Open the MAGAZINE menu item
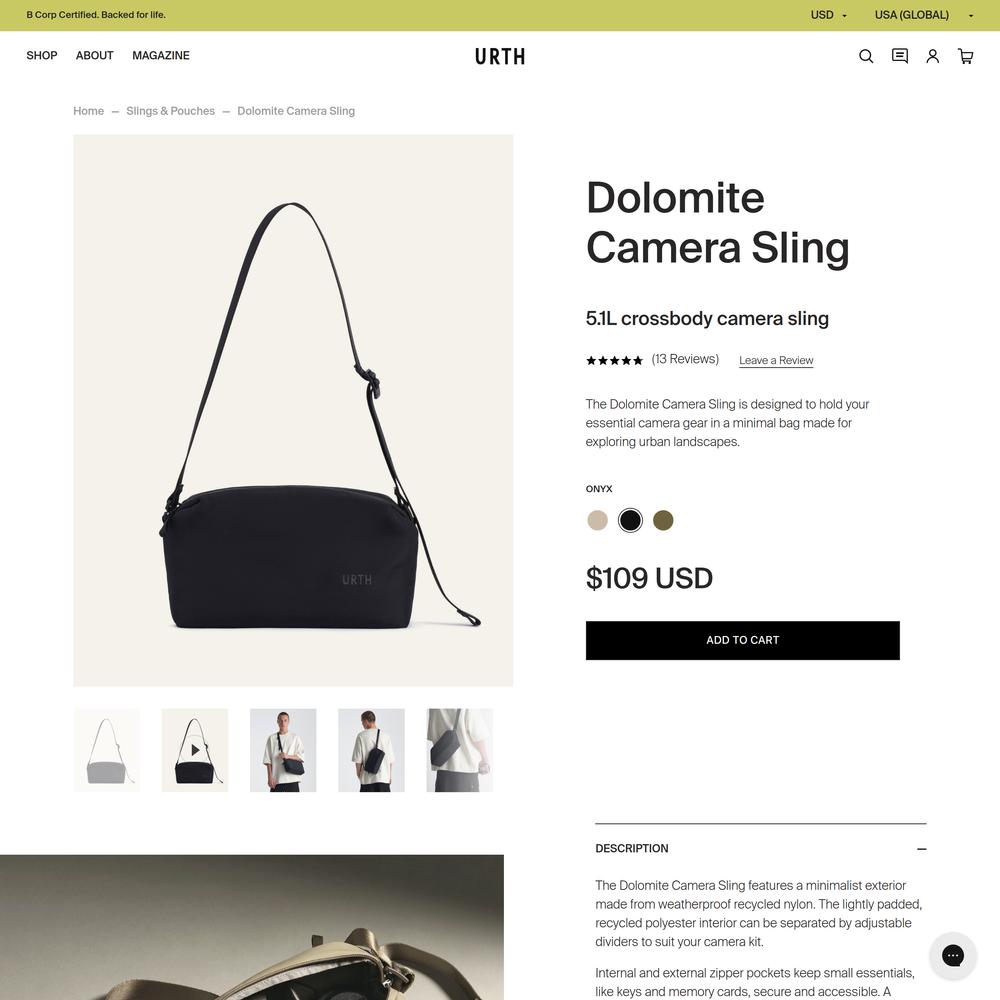Image resolution: width=1000 pixels, height=1000 pixels. pyautogui.click(x=161, y=55)
